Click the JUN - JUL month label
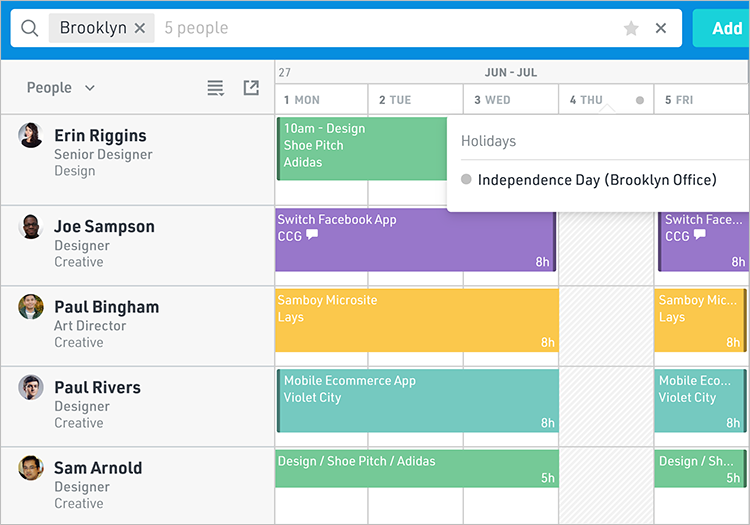 (510, 72)
